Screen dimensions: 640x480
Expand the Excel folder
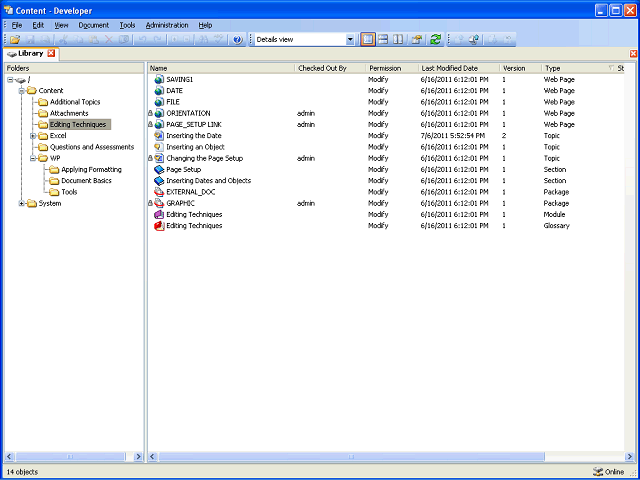pos(33,136)
